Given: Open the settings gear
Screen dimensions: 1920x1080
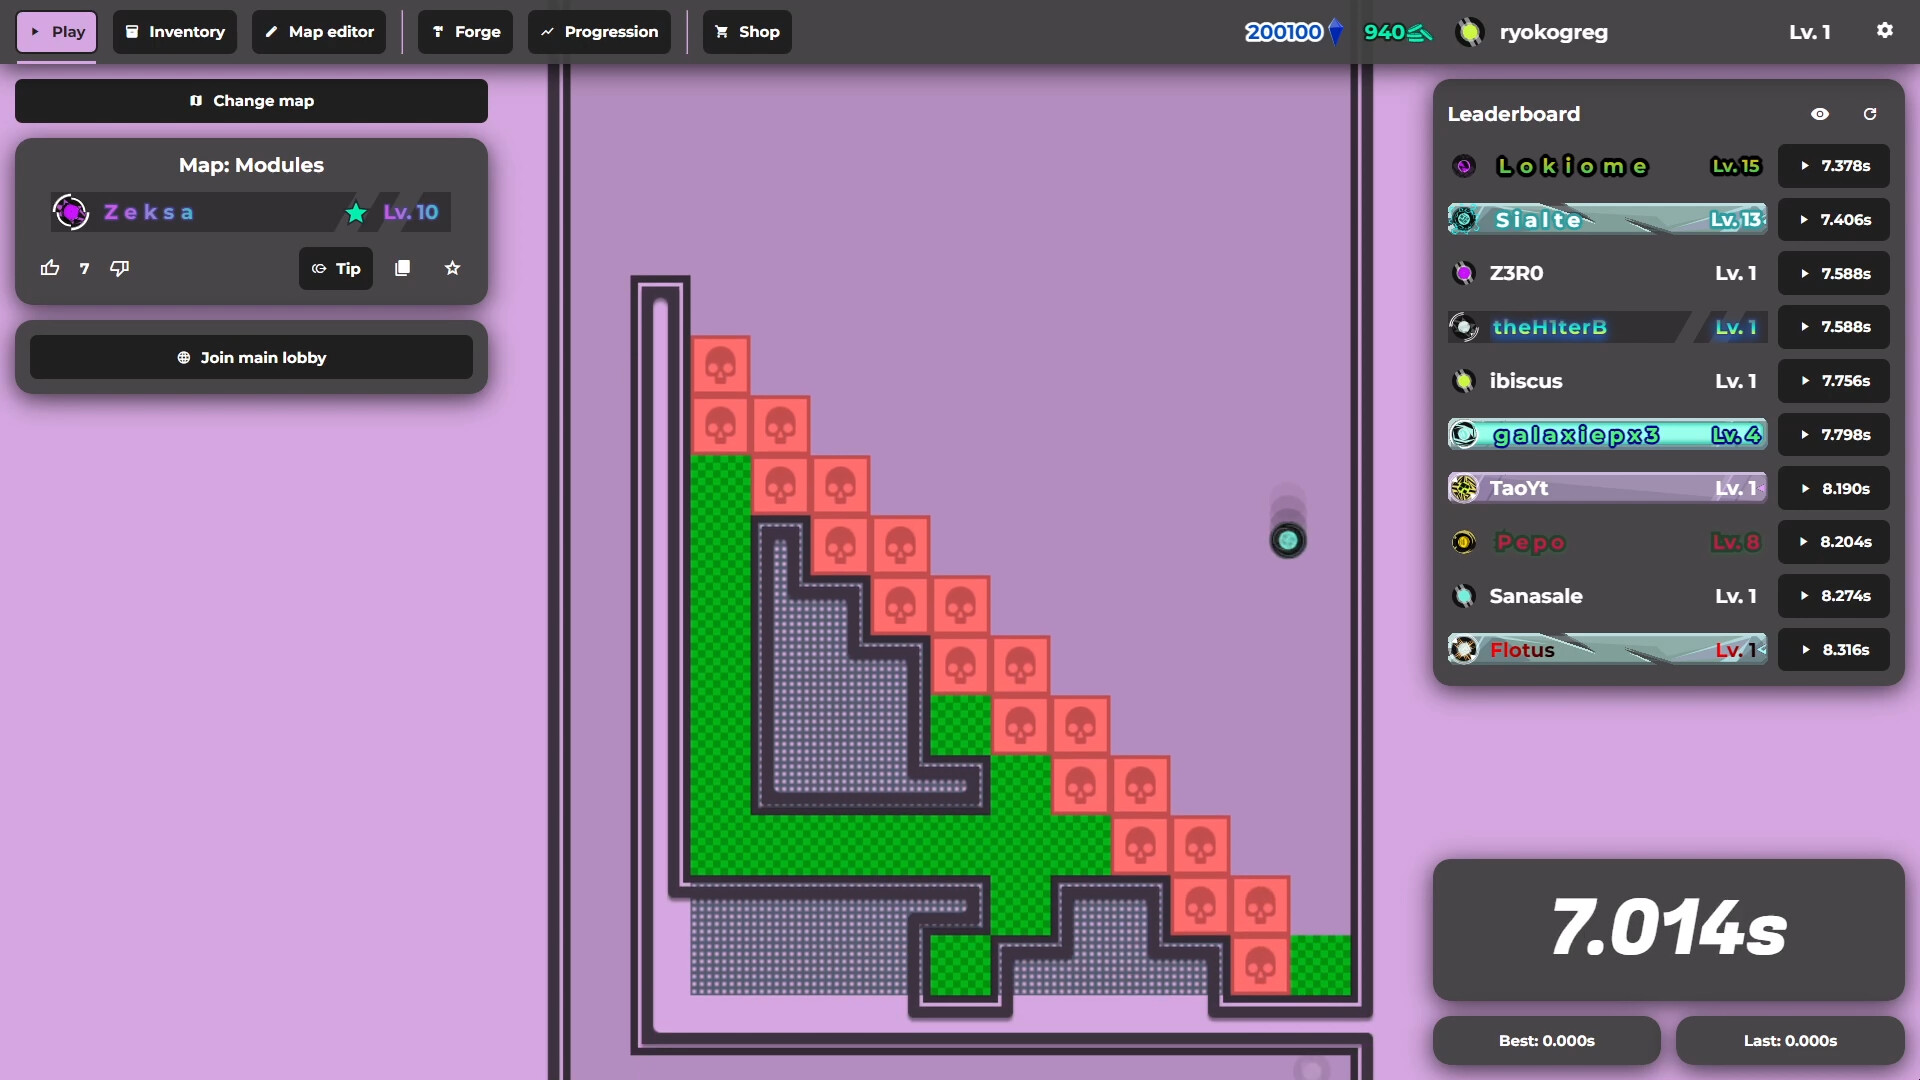Looking at the screenshot, I should [x=1884, y=31].
